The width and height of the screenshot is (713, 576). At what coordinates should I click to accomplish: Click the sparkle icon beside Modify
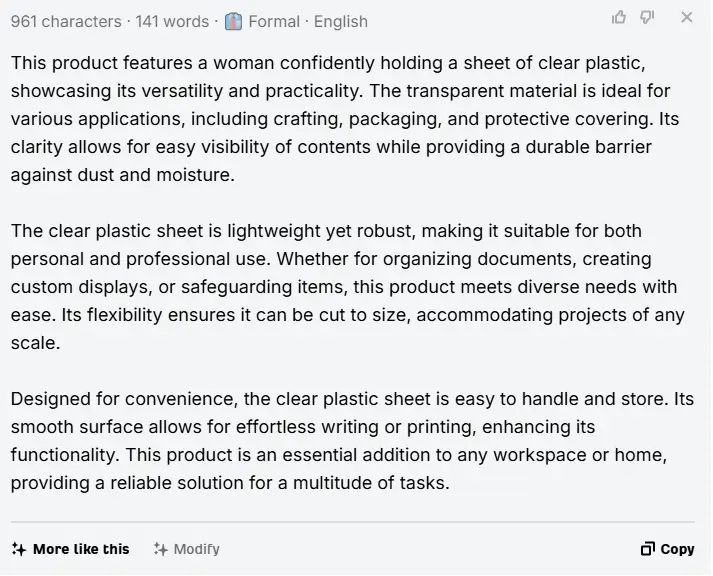pos(160,549)
